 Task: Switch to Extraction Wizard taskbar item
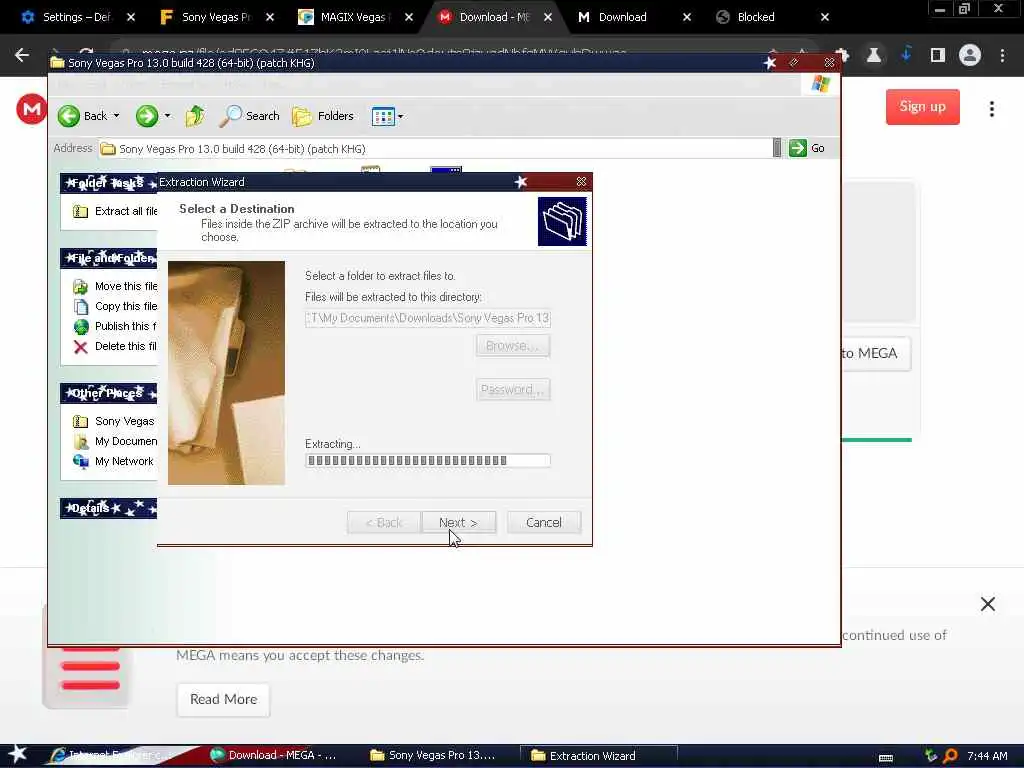coord(599,756)
